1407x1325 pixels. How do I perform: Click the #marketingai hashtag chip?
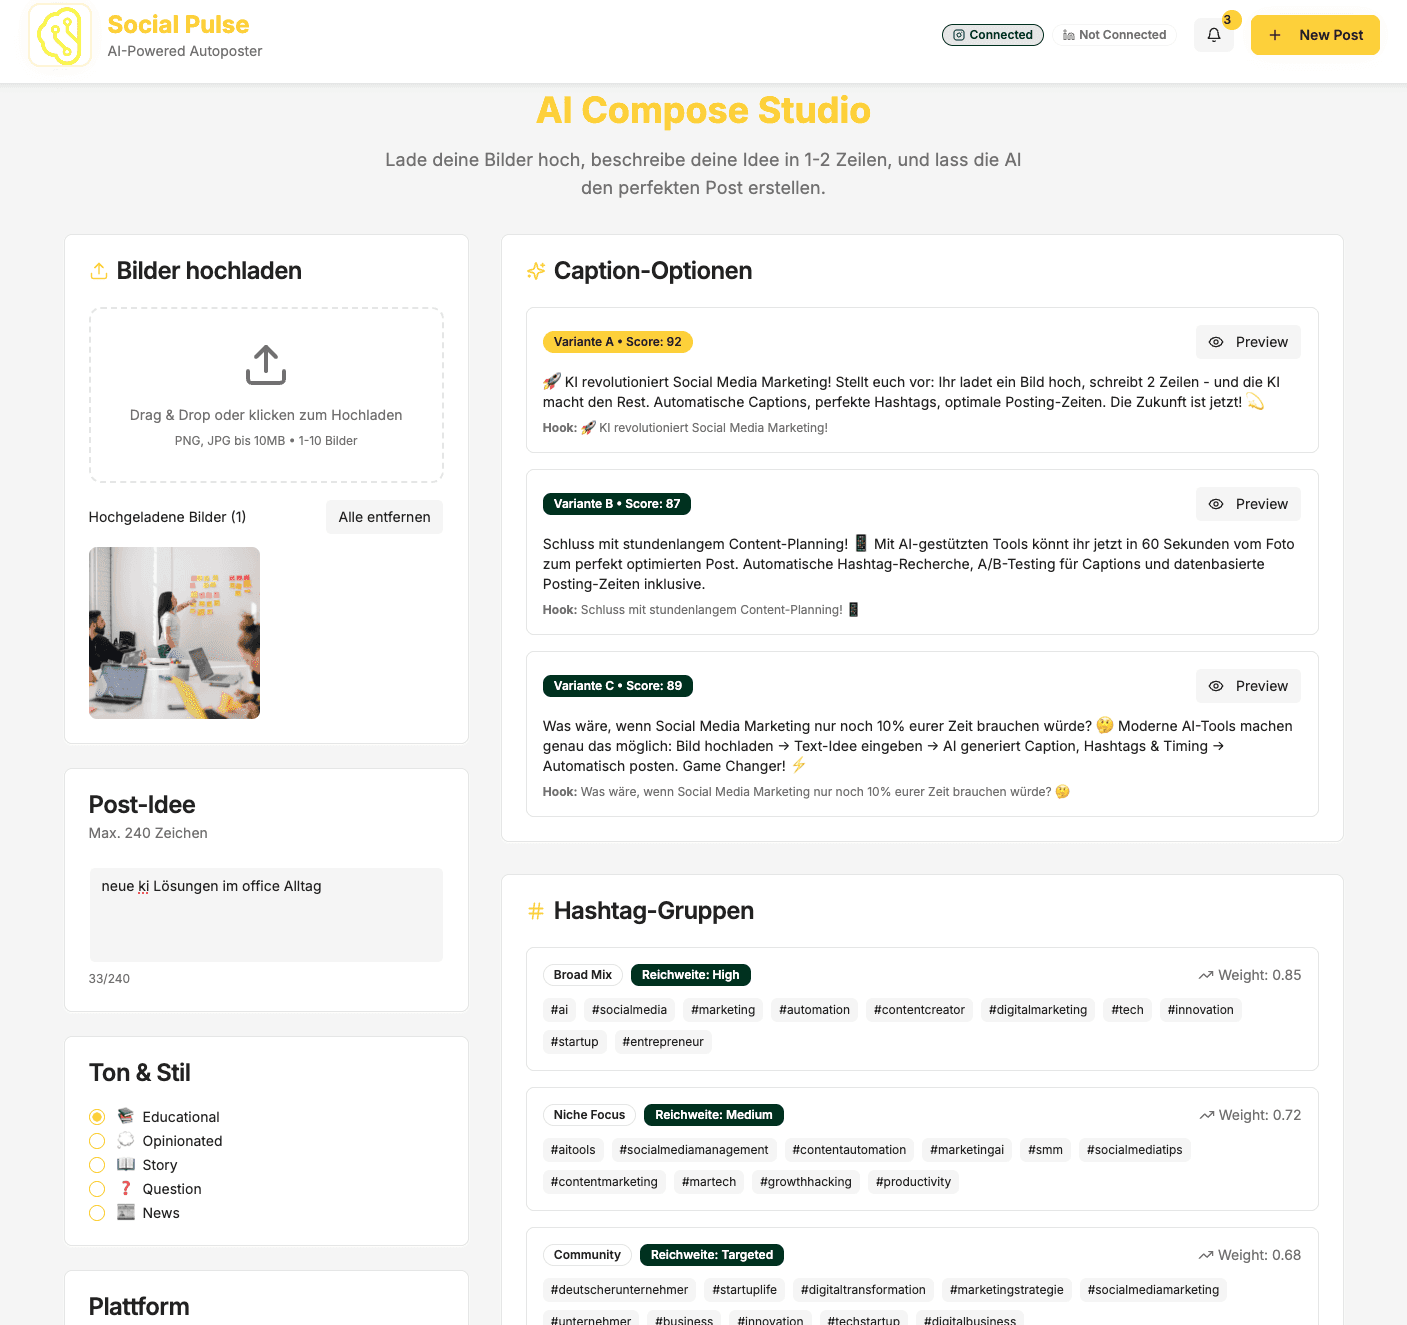point(967,1150)
